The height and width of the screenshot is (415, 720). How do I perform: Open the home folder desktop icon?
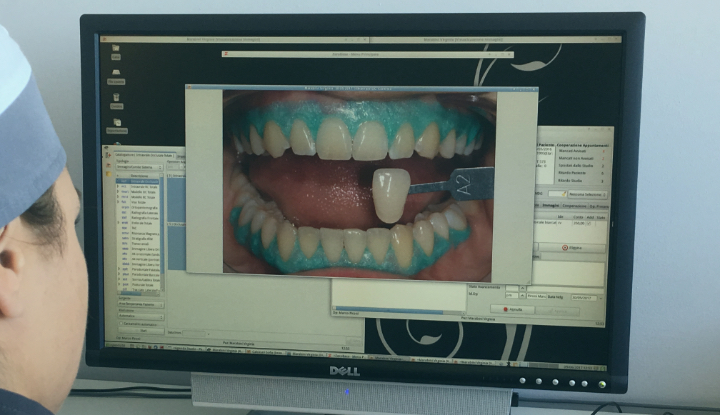(116, 52)
